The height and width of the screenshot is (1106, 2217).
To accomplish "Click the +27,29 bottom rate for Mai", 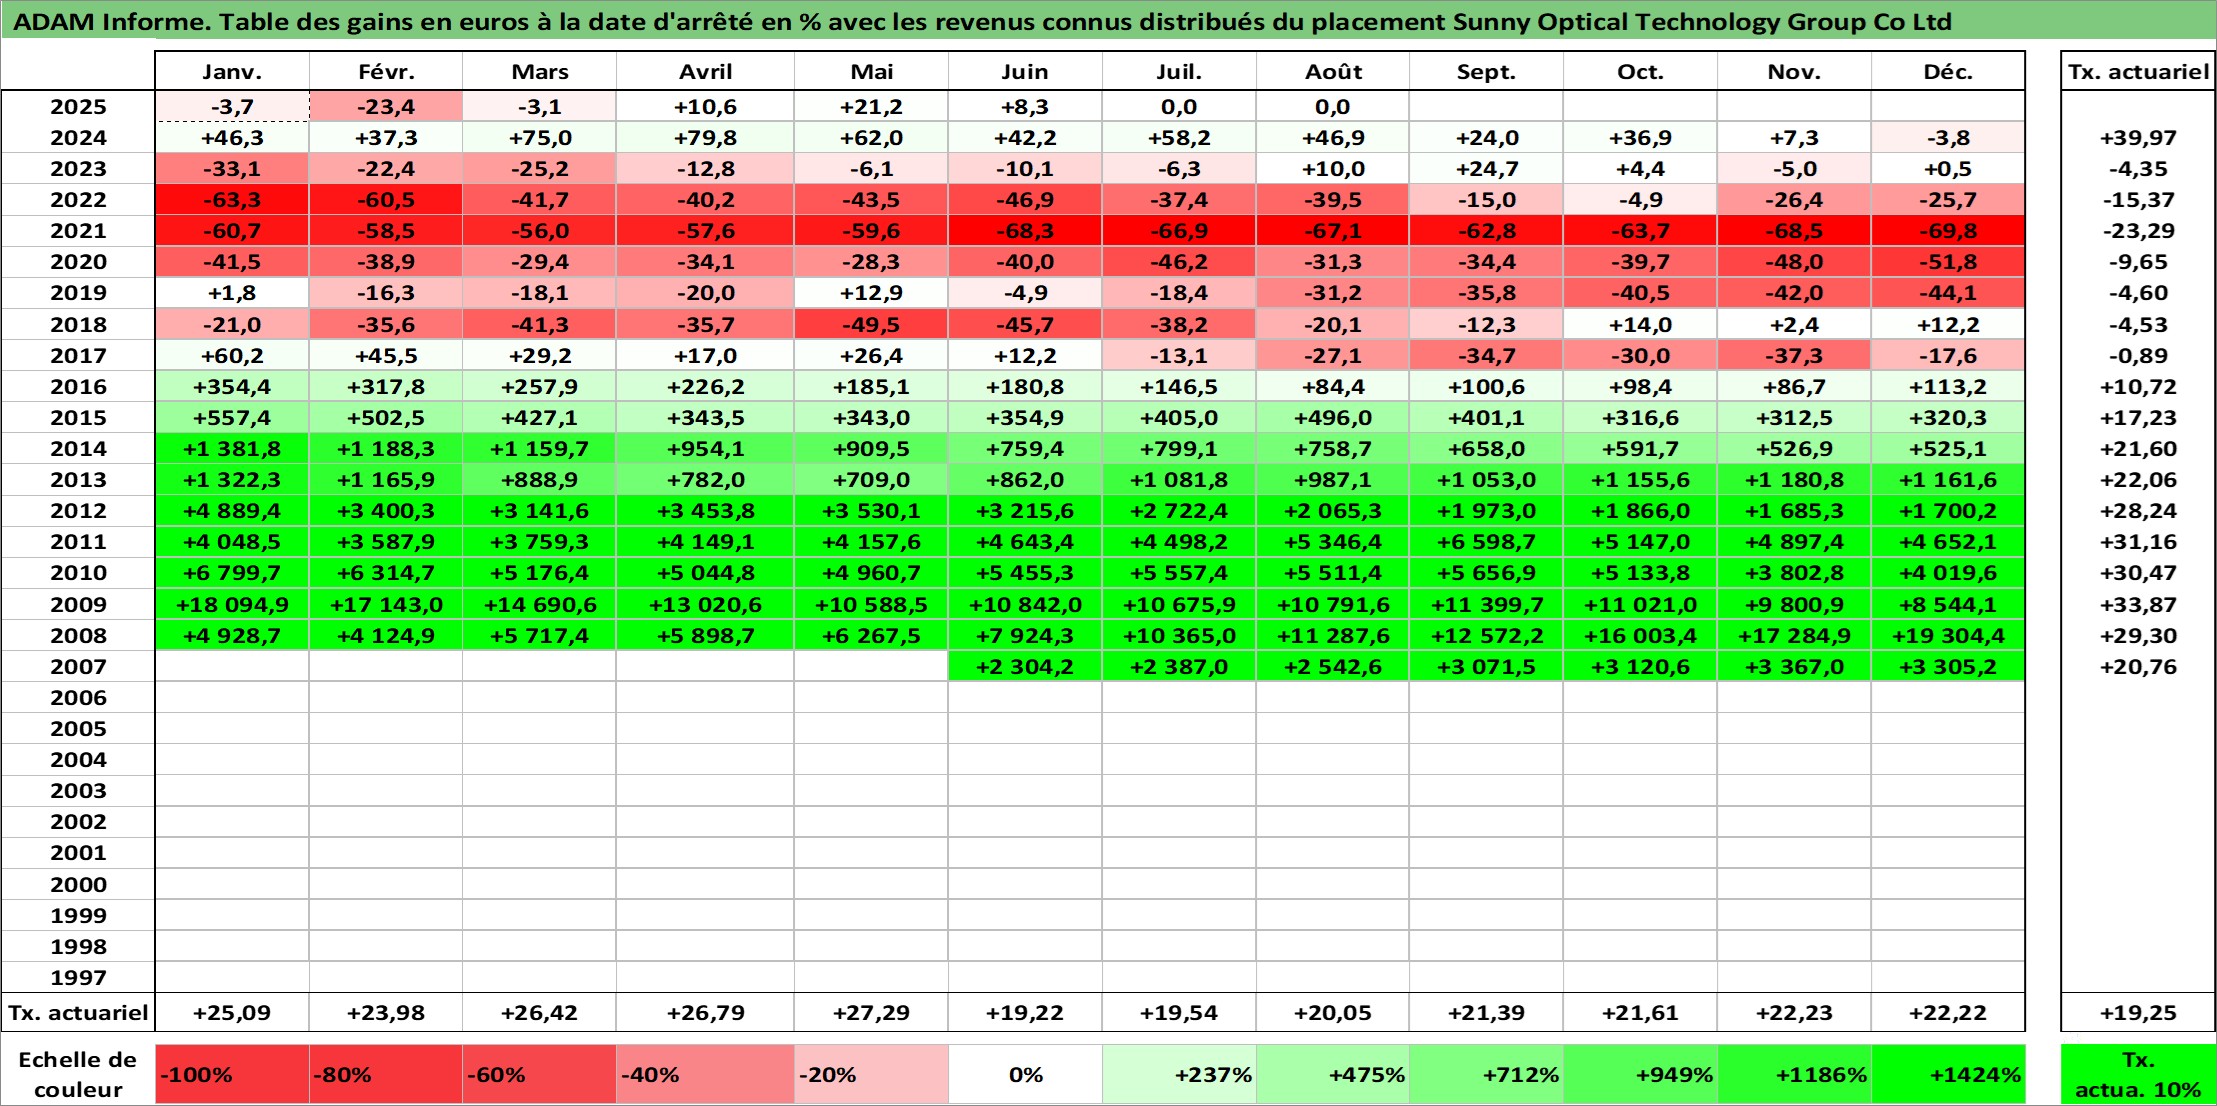I will tap(872, 1012).
